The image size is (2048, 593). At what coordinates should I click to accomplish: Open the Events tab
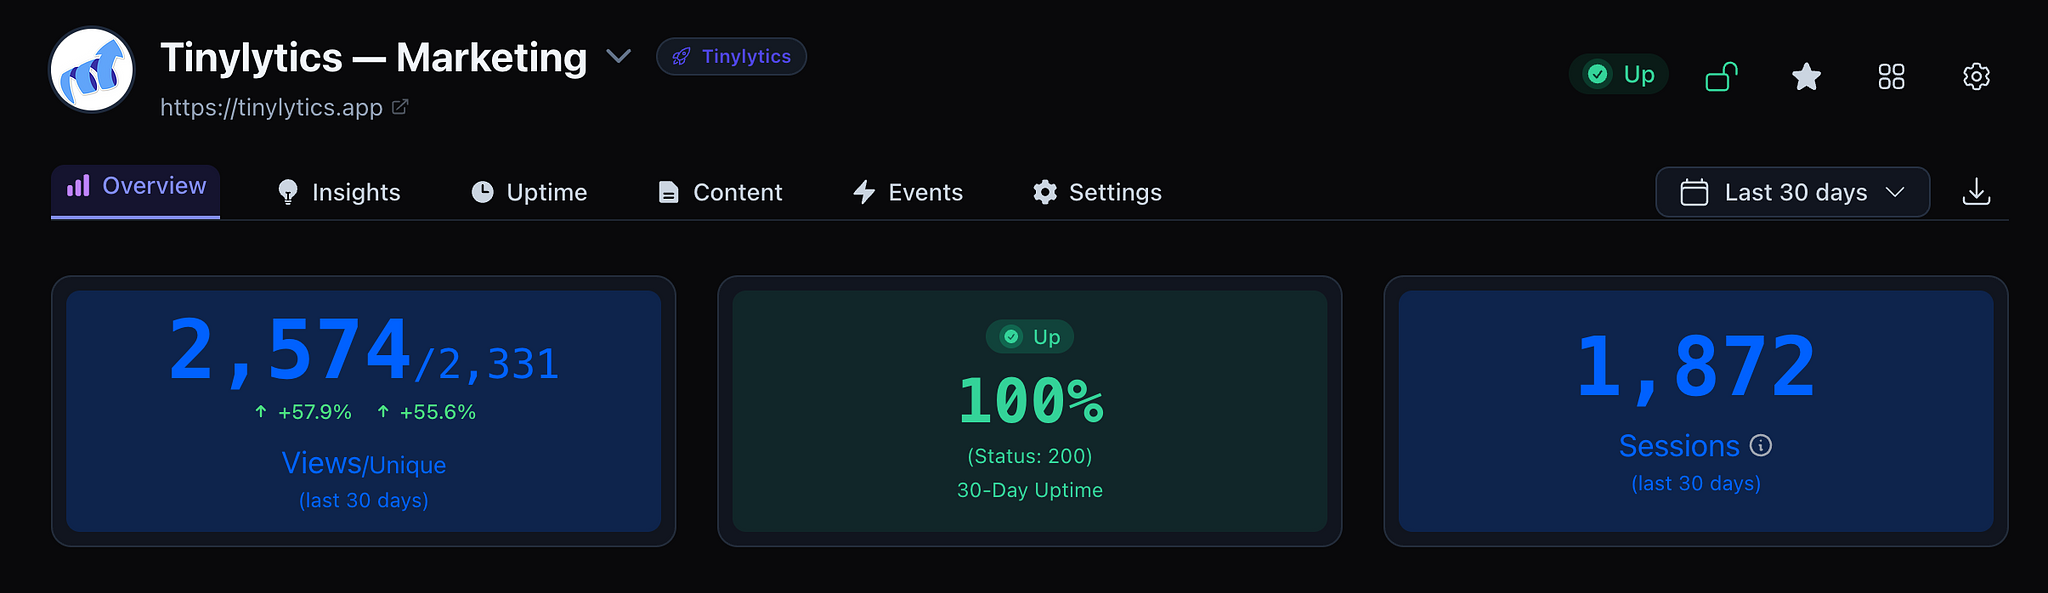click(907, 192)
